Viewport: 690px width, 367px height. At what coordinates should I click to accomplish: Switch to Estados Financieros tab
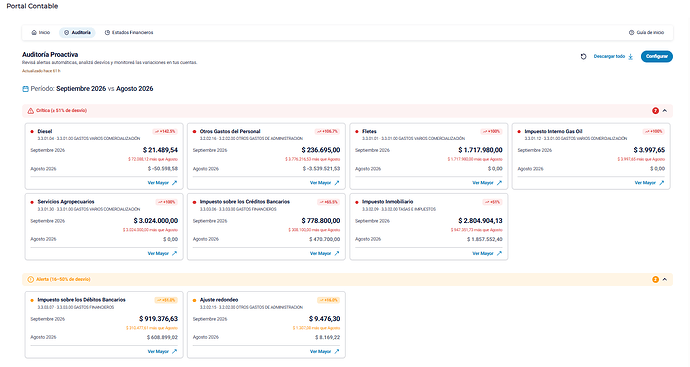tap(129, 33)
